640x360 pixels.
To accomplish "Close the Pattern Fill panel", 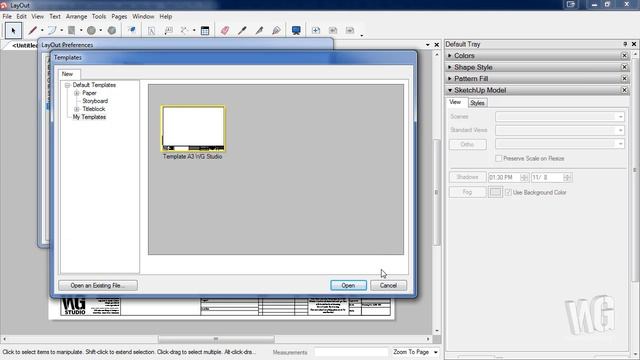I will 624,78.
